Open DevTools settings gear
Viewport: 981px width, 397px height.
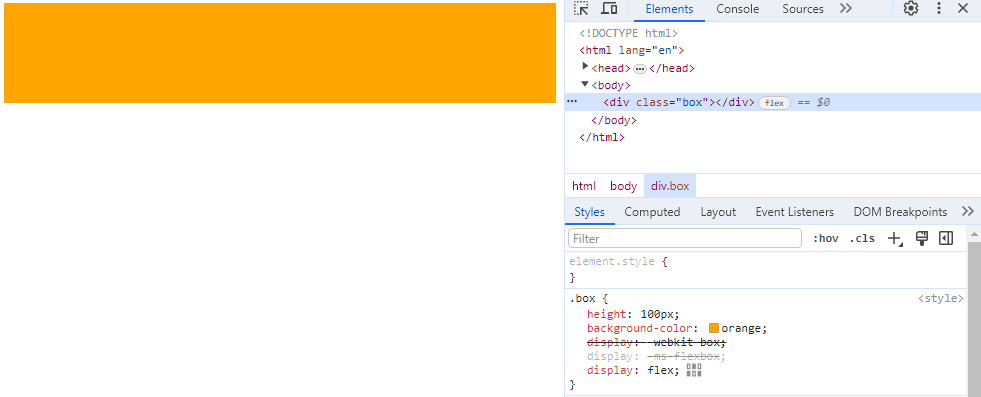click(x=911, y=9)
